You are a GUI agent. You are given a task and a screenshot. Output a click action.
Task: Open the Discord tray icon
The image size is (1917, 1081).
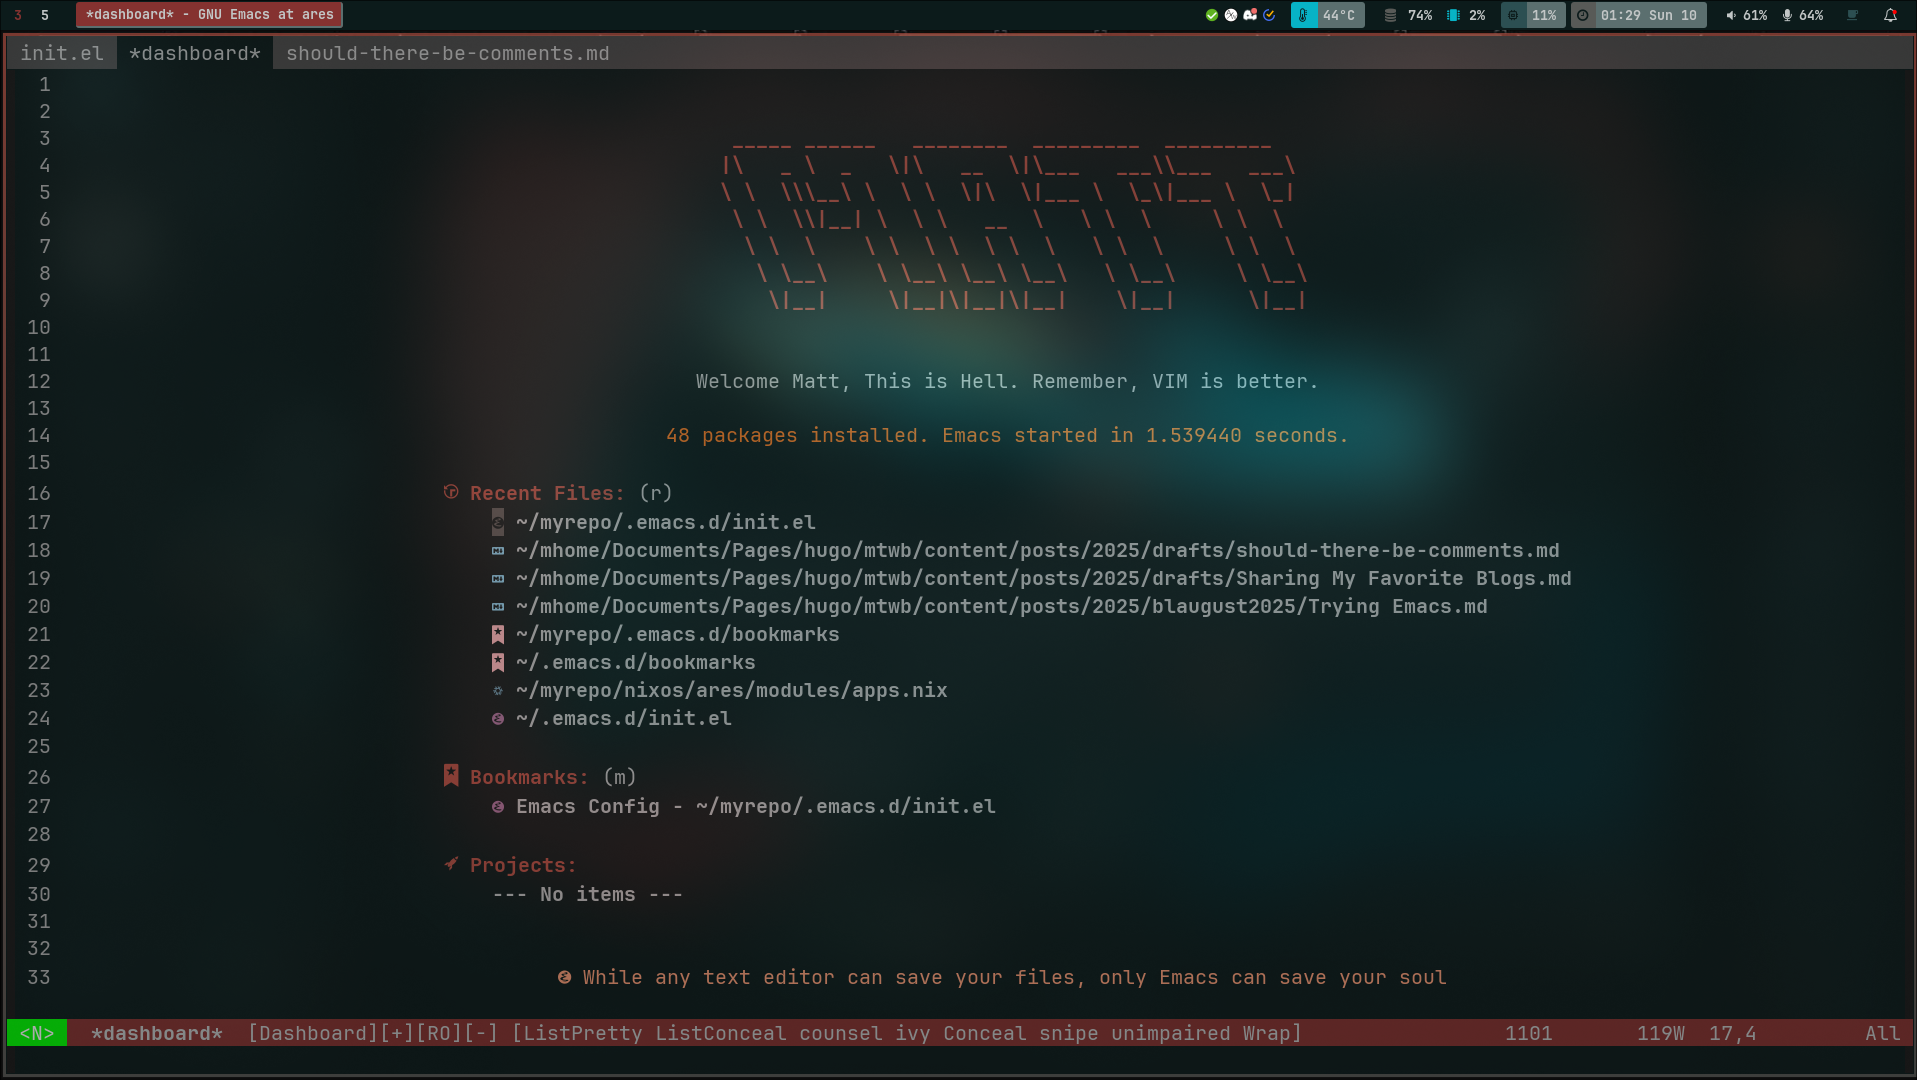[x=1250, y=15]
